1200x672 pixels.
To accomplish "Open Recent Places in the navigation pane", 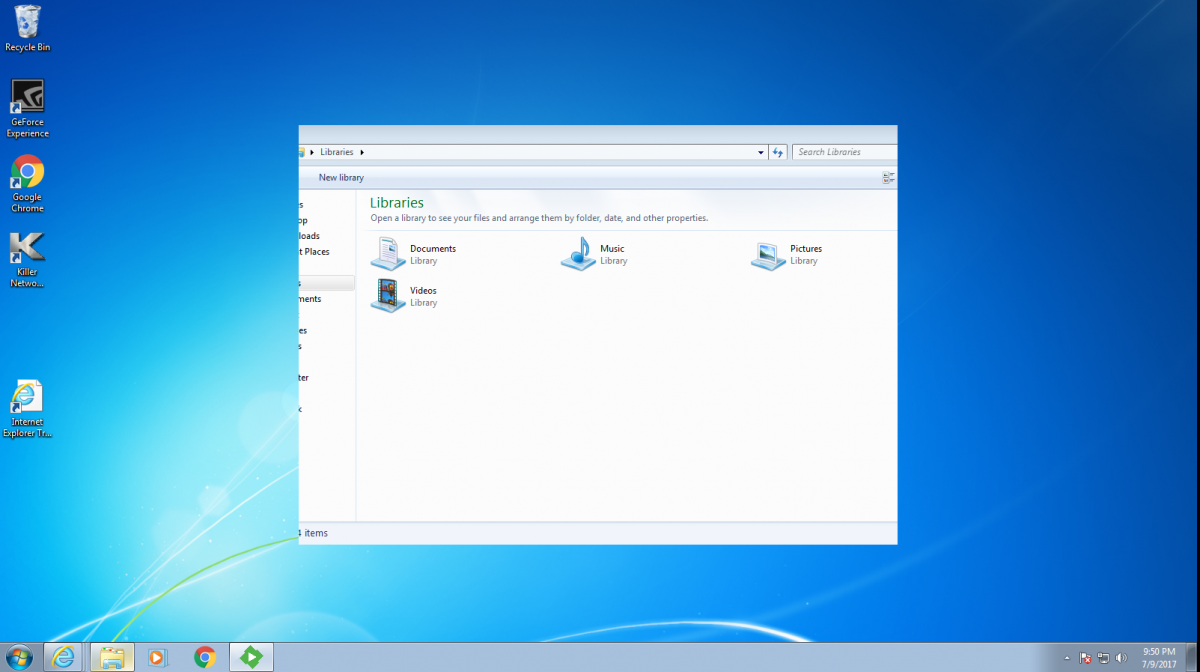I will [313, 252].
